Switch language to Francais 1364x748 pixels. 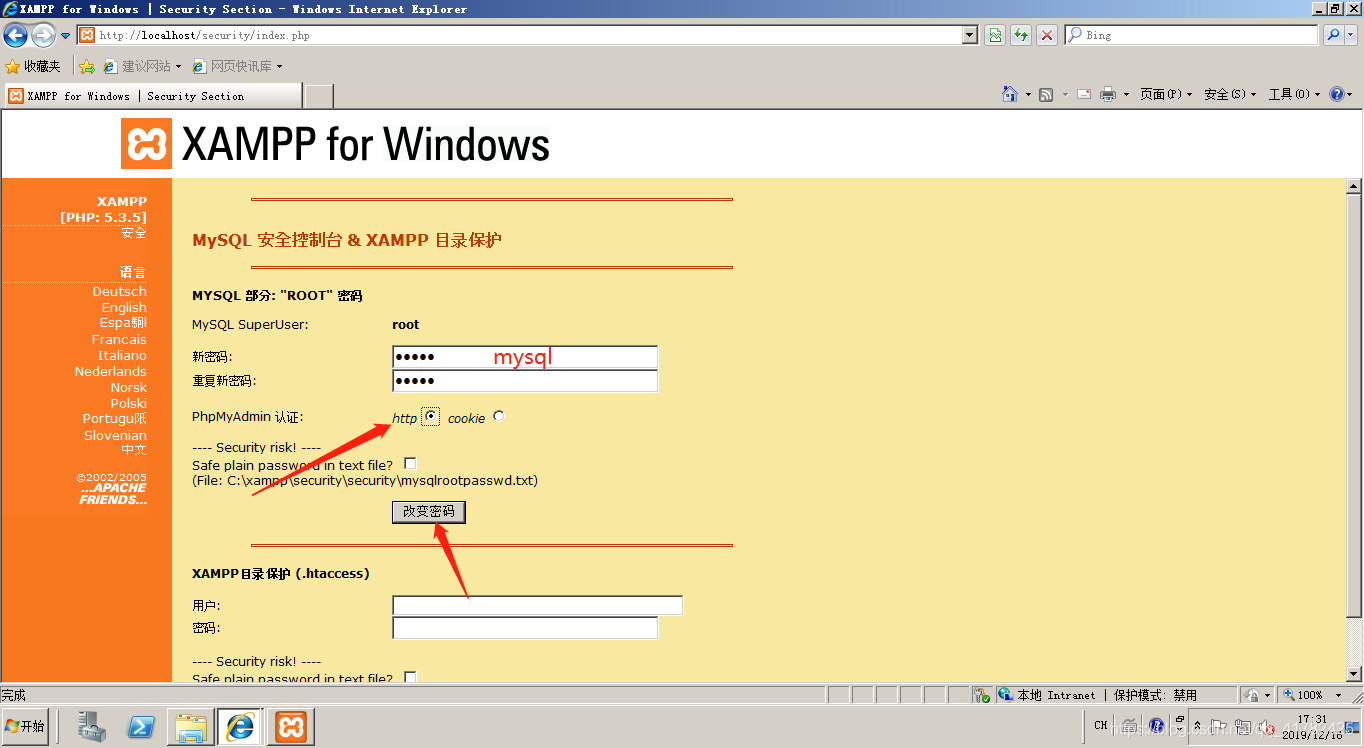(x=119, y=339)
